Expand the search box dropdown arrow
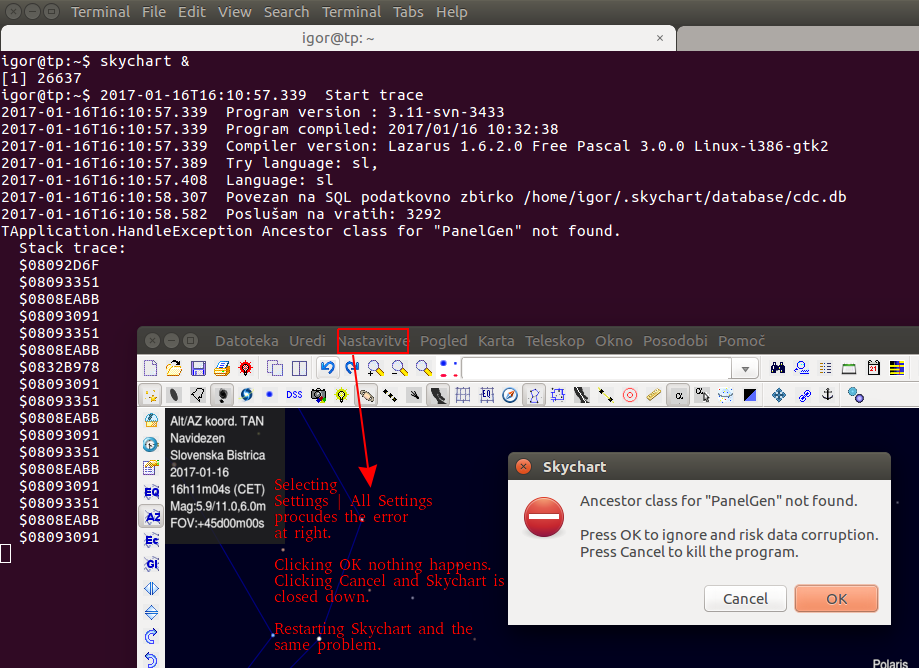This screenshot has width=919, height=668. pos(745,369)
